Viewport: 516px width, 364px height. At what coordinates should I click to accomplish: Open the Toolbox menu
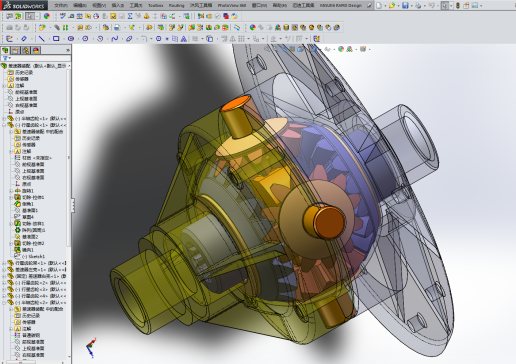156,5
